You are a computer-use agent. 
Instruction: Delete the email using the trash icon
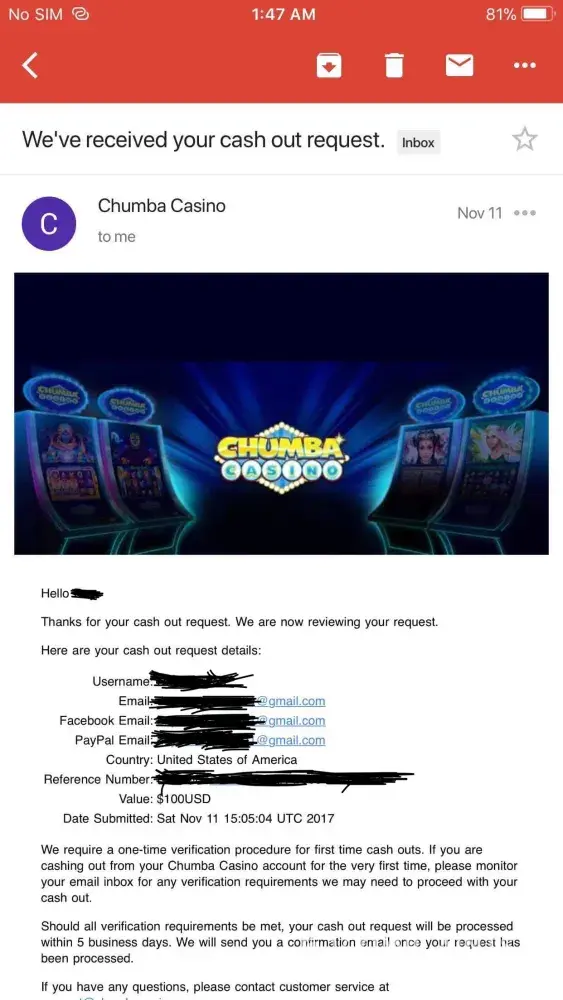394,65
